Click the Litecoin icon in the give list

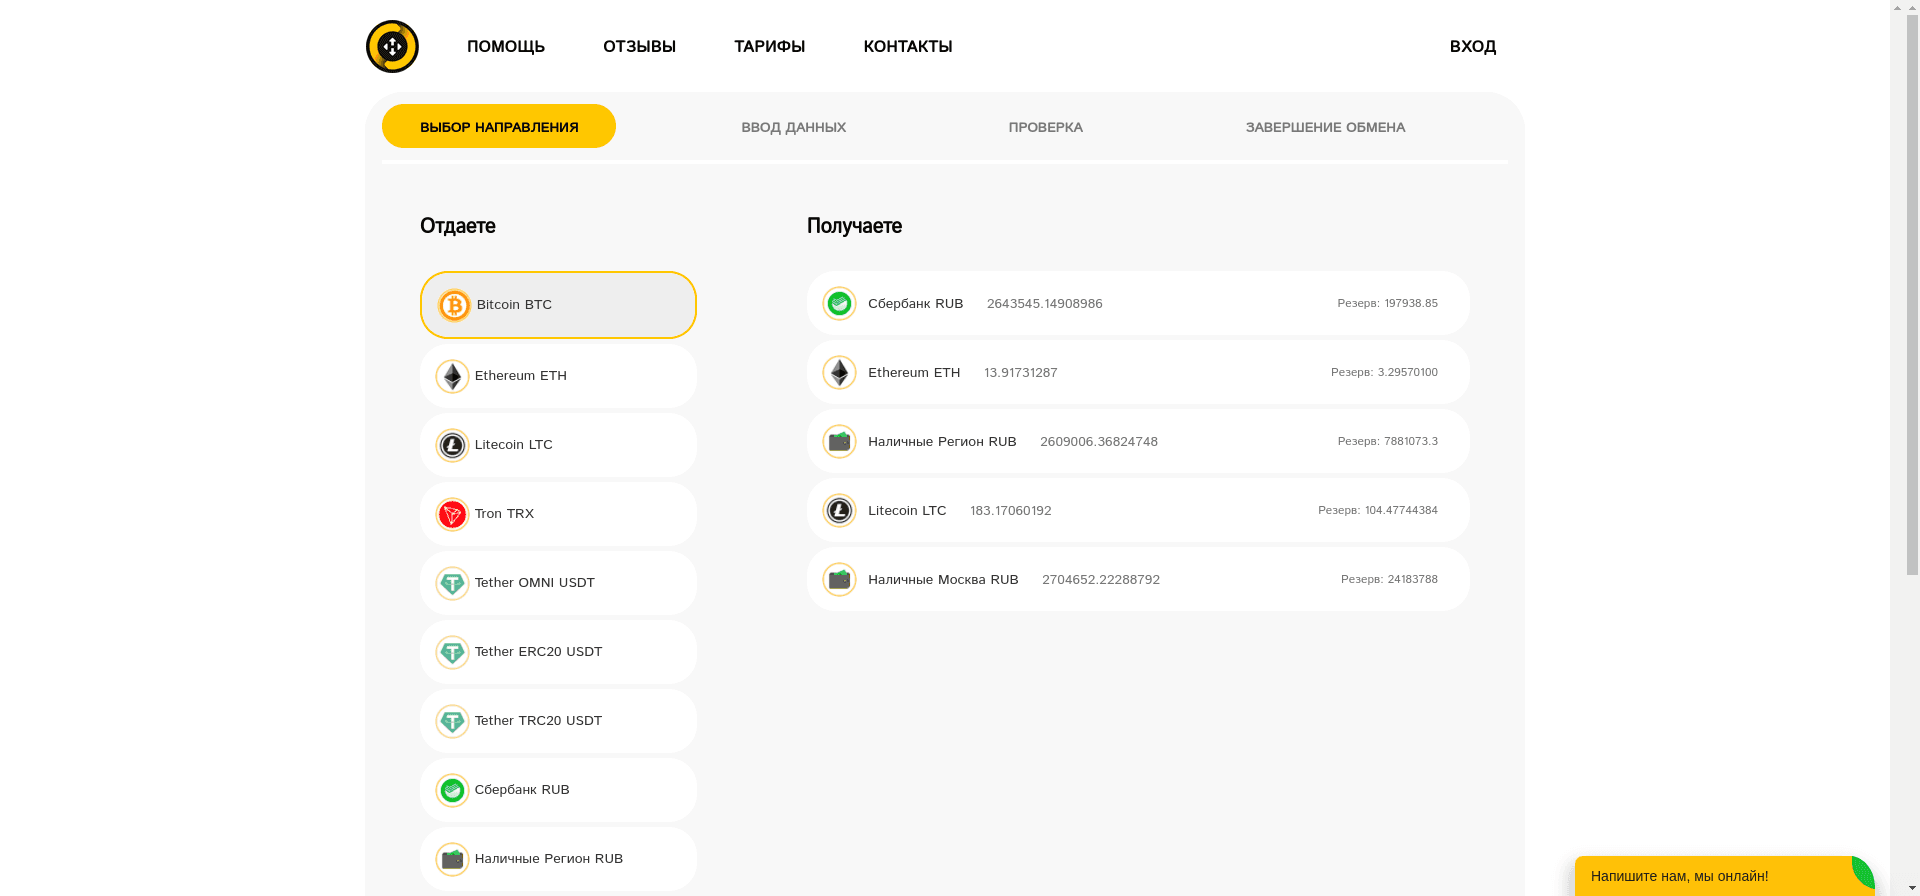click(452, 445)
